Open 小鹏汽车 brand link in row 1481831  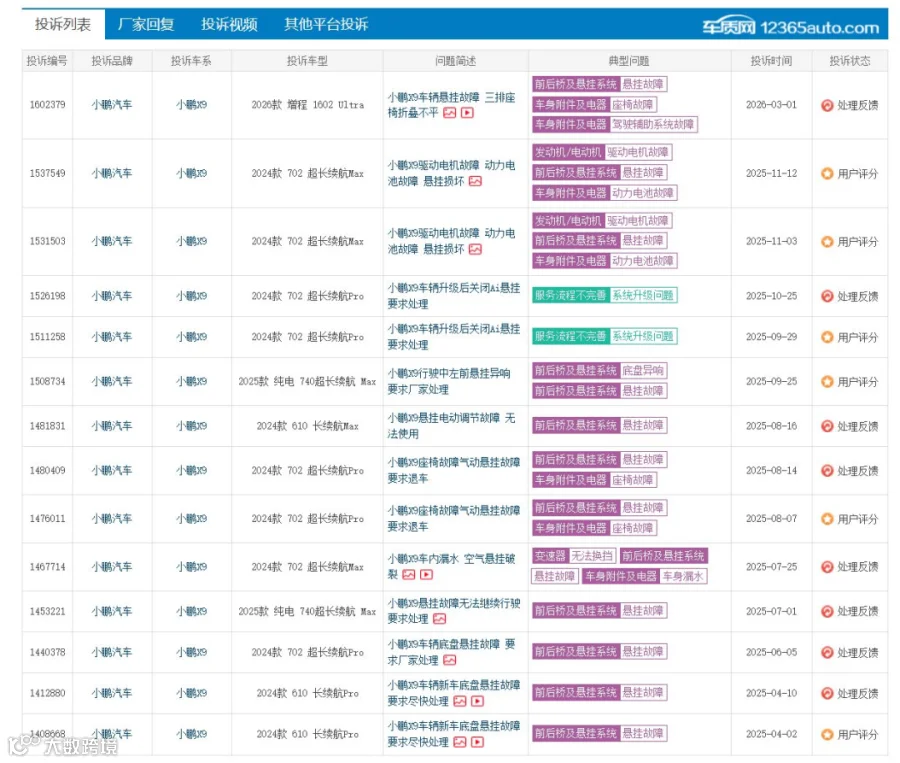112,426
